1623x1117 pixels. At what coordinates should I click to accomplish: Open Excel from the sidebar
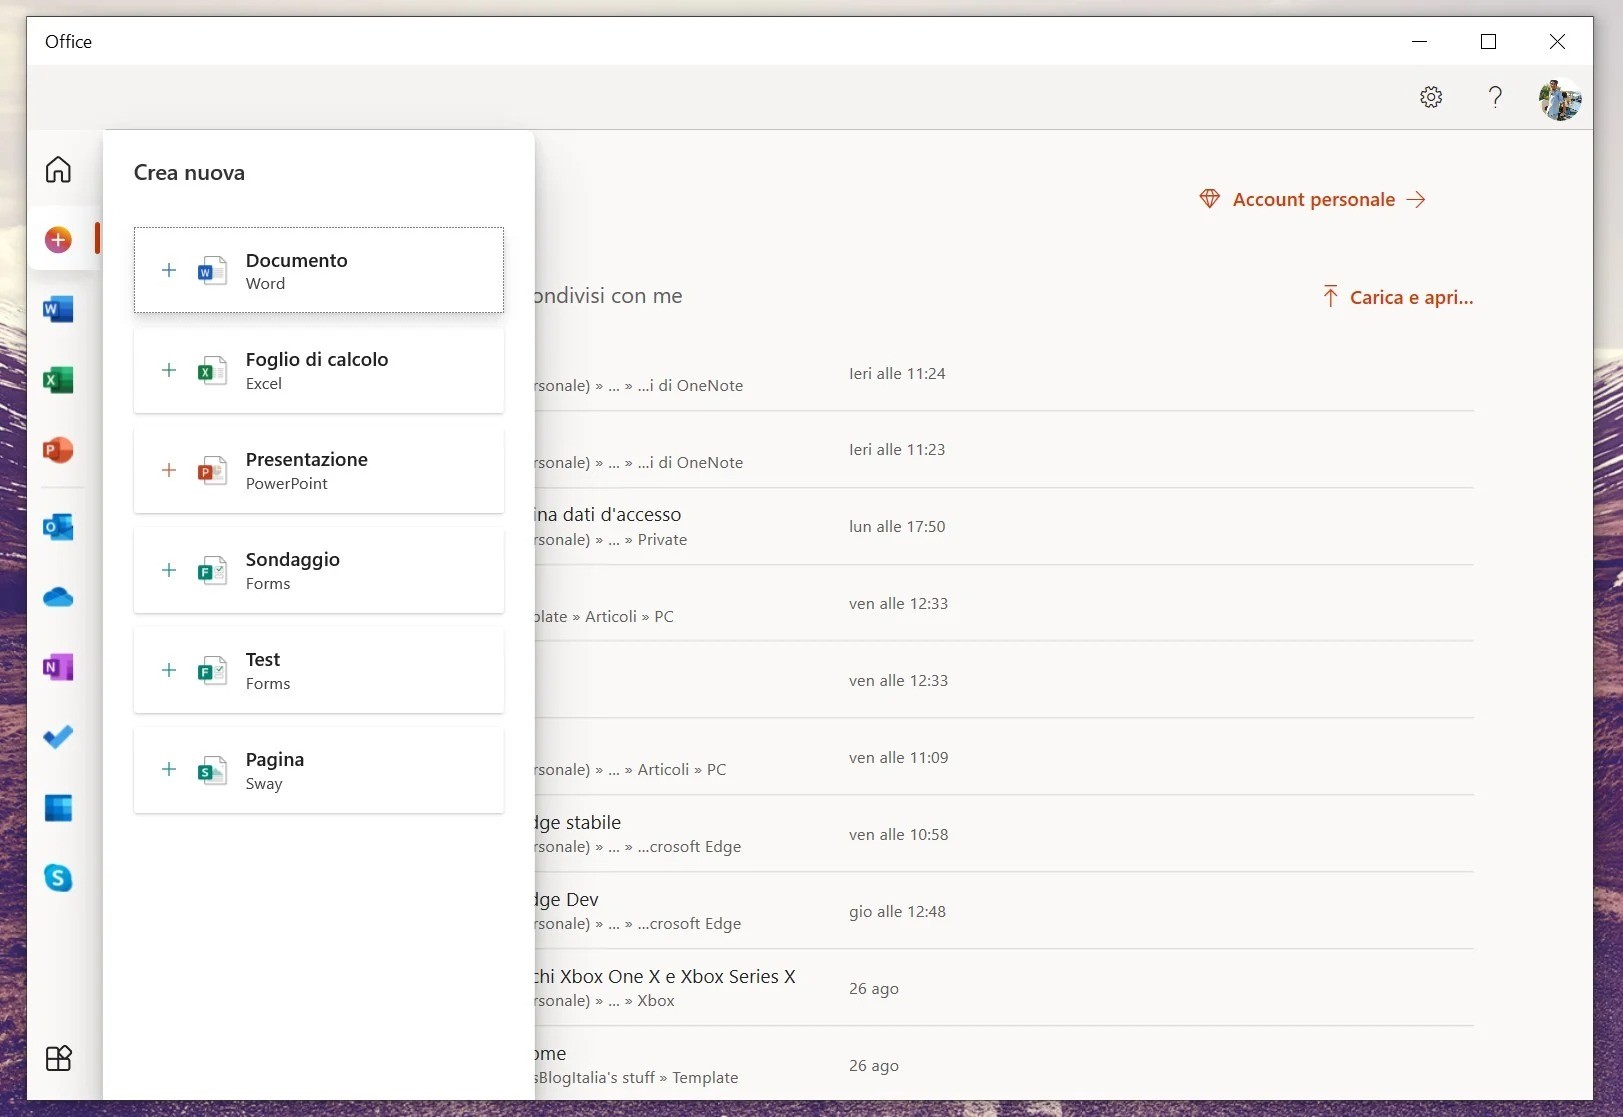pyautogui.click(x=57, y=379)
